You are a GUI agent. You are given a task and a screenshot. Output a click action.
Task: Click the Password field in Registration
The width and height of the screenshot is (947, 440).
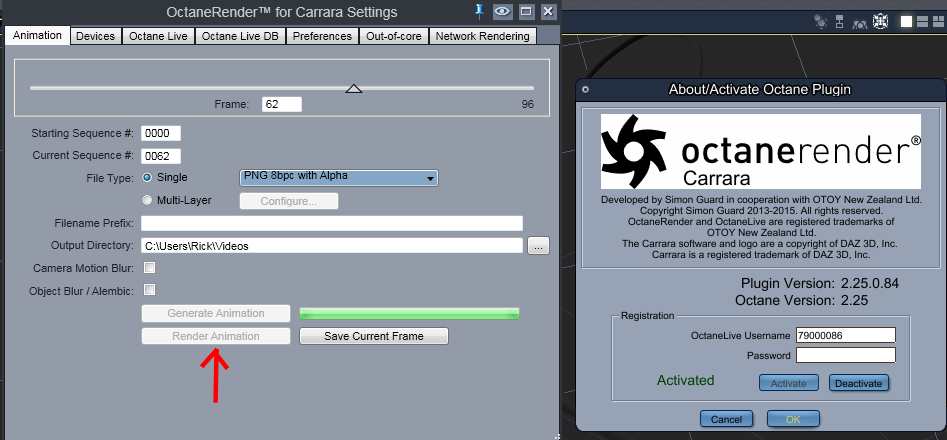click(846, 355)
